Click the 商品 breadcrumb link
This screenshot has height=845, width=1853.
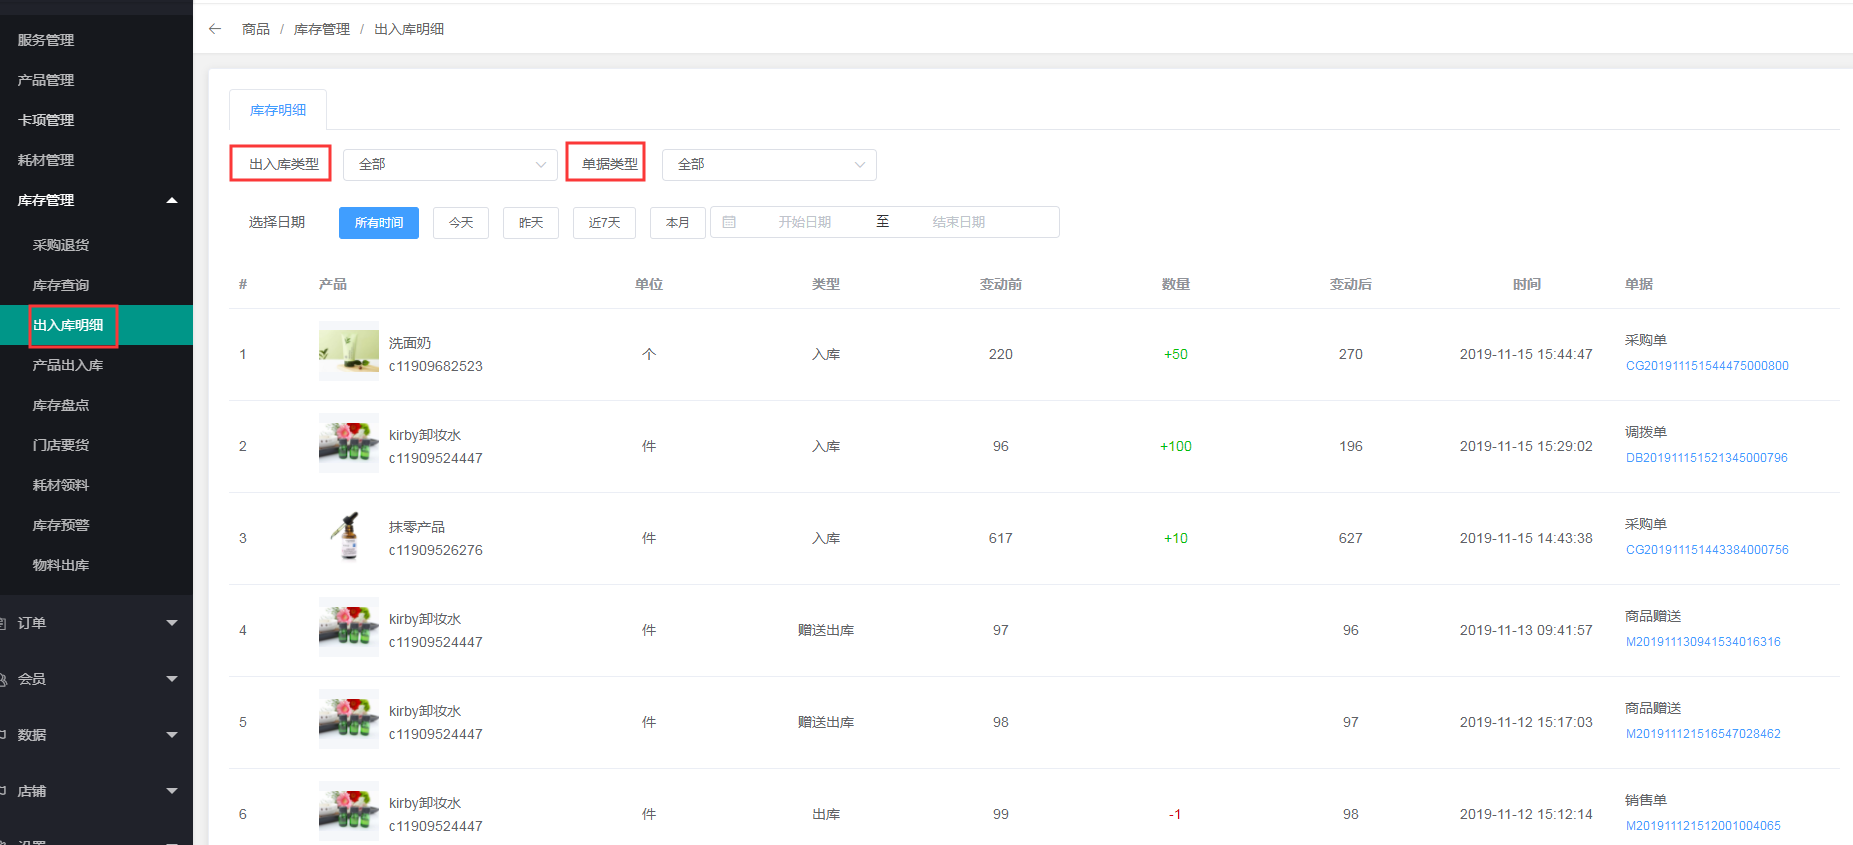pyautogui.click(x=256, y=29)
